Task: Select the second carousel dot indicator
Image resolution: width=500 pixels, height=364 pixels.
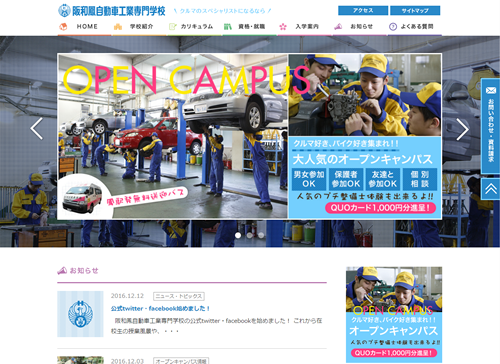Action: (x=250, y=235)
